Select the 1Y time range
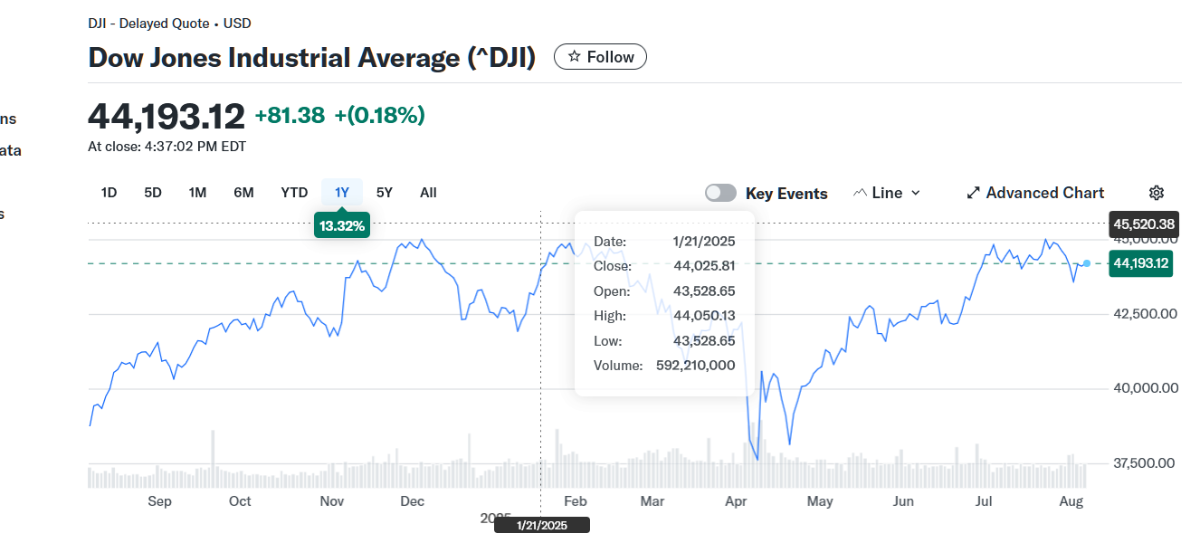The height and width of the screenshot is (543, 1200). pos(342,193)
